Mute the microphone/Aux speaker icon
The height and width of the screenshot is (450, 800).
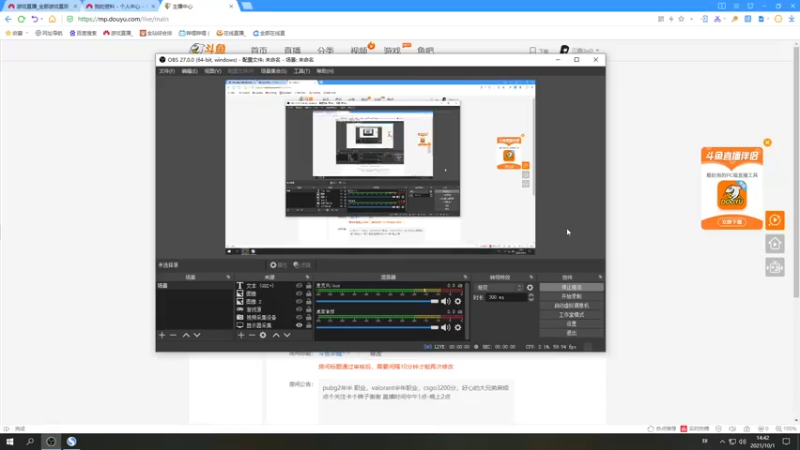(446, 301)
